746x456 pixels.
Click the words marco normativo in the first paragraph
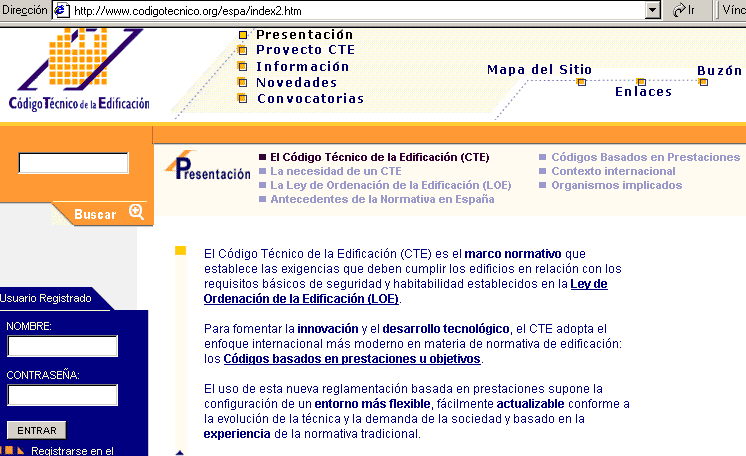pyautogui.click(x=513, y=254)
